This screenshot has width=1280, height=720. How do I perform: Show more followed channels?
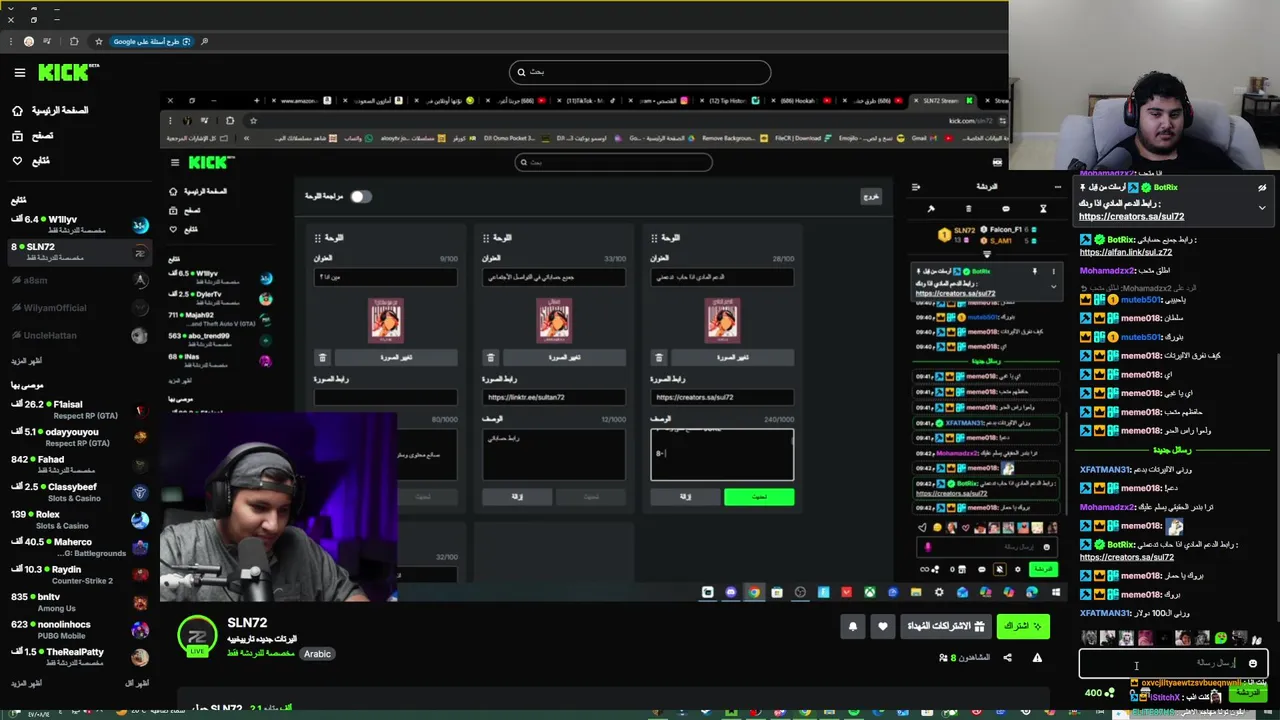27,360
